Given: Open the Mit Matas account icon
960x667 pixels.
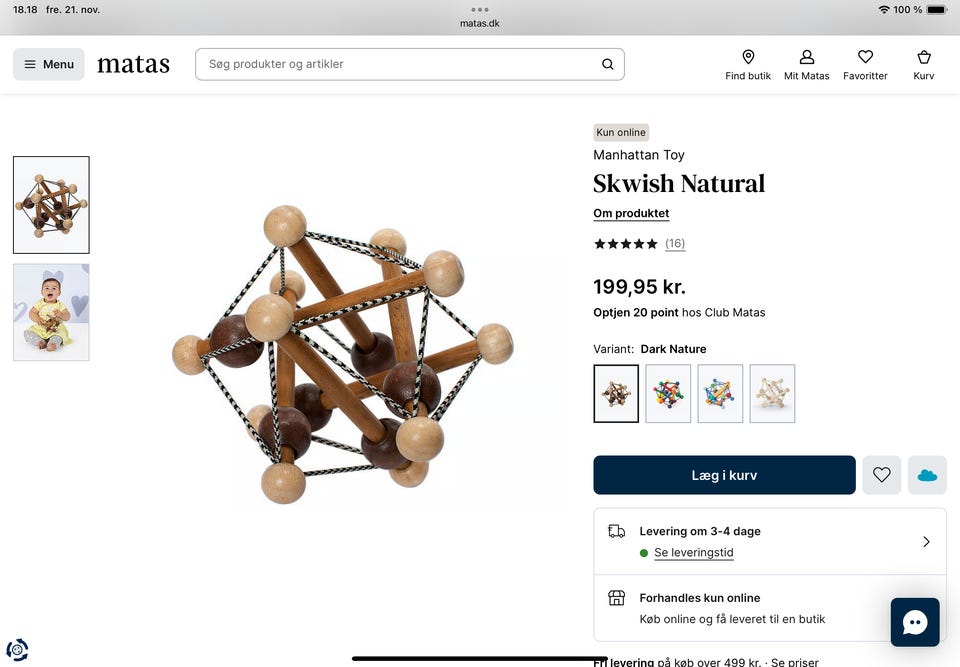Looking at the screenshot, I should coord(806,58).
